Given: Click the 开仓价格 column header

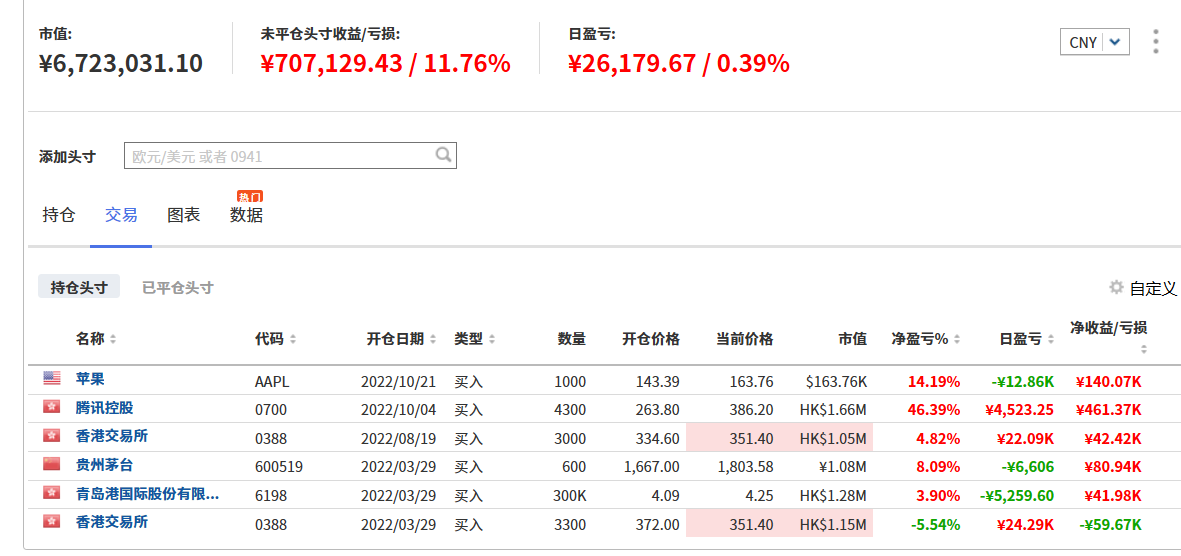Looking at the screenshot, I should (651, 339).
